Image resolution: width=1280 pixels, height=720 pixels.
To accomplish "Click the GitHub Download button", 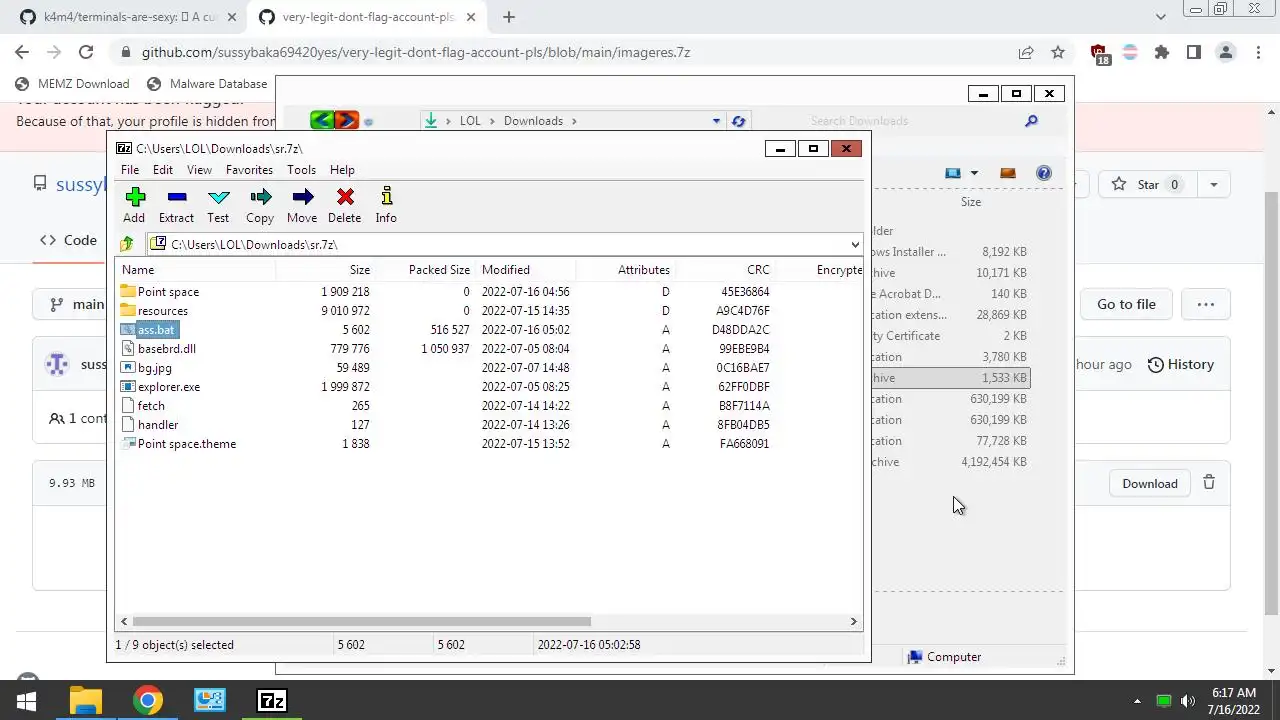I will click(x=1150, y=483).
